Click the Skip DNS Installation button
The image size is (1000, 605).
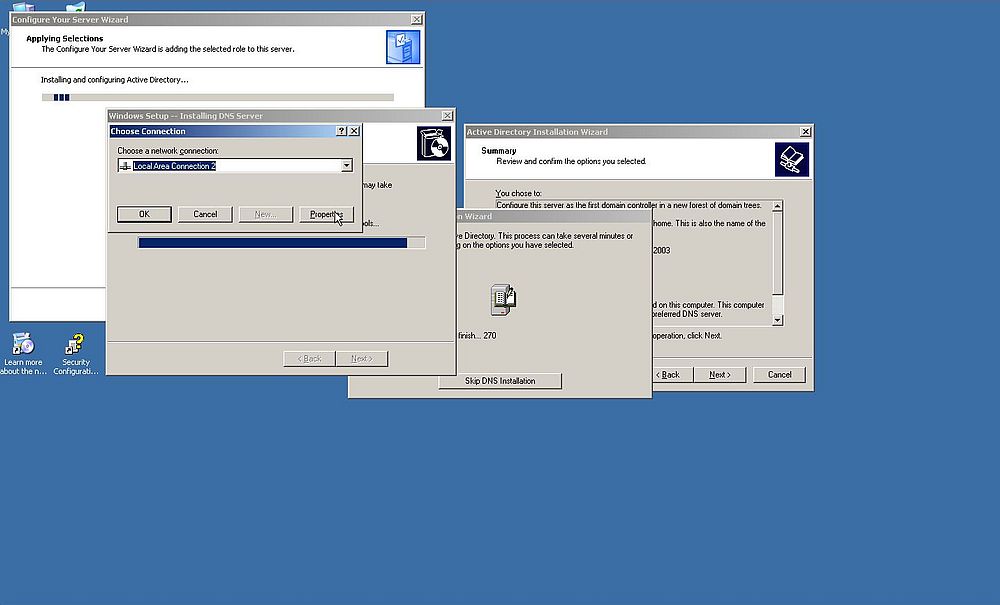click(500, 381)
